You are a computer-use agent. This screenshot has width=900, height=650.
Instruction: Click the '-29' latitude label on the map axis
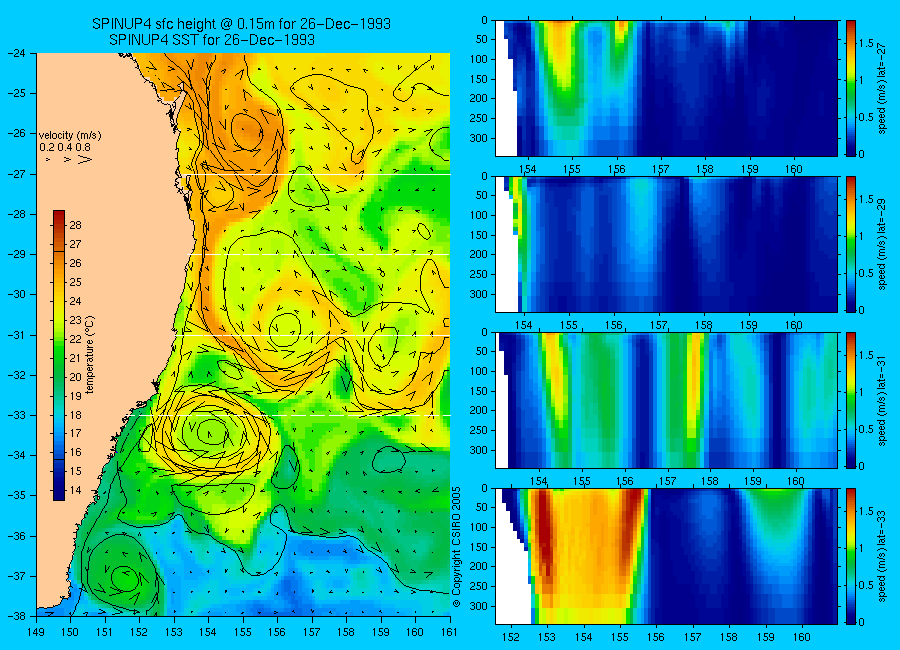tap(16, 254)
